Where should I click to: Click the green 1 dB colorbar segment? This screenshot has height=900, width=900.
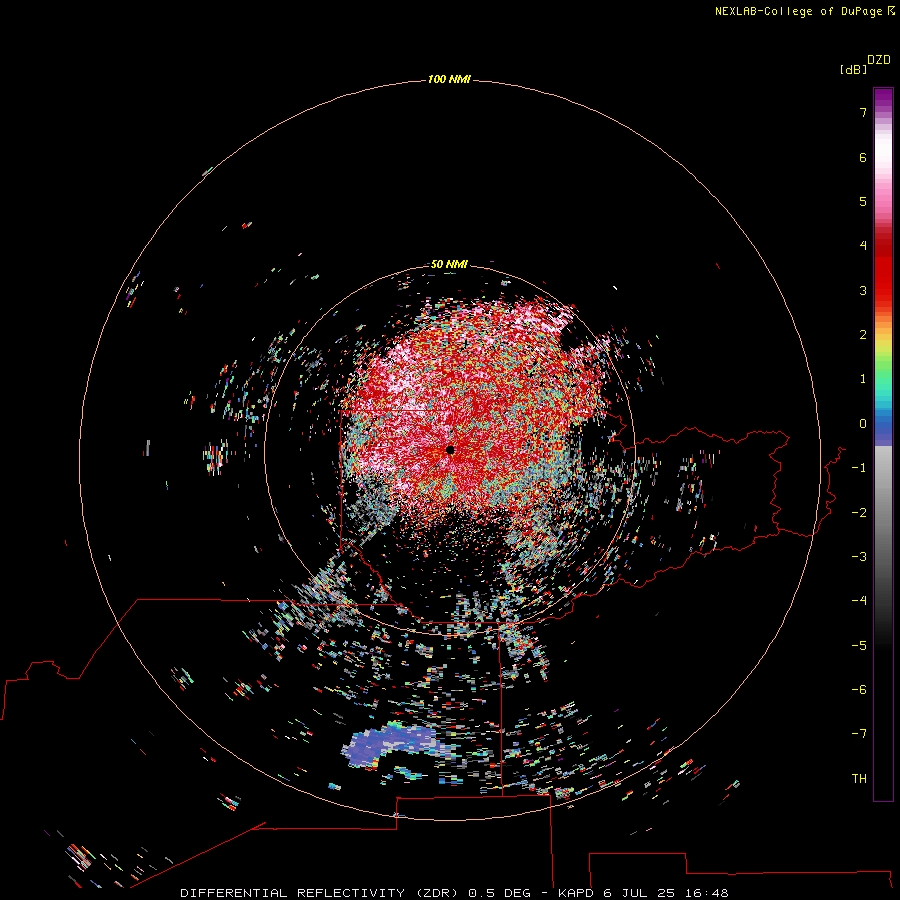(x=883, y=376)
